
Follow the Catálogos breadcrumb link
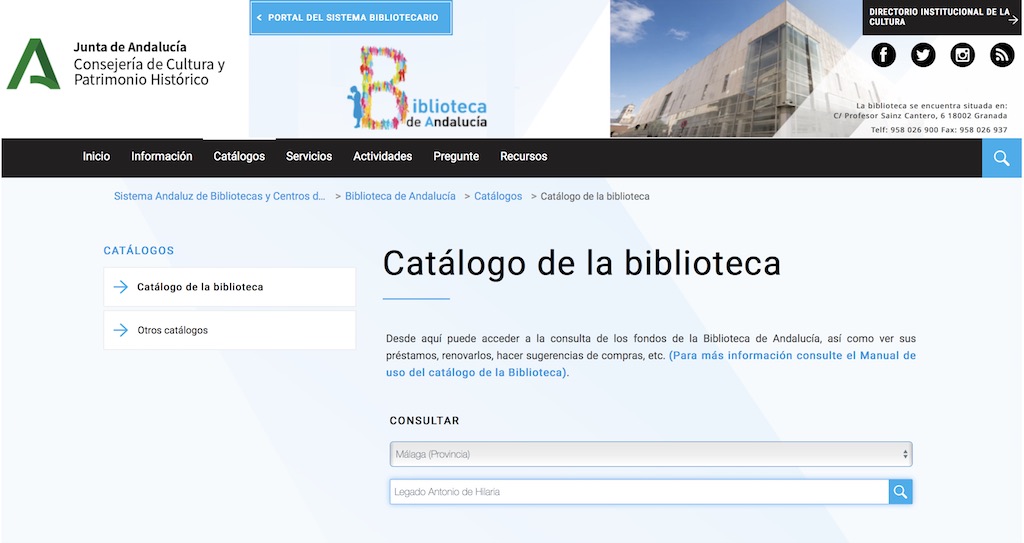click(498, 196)
